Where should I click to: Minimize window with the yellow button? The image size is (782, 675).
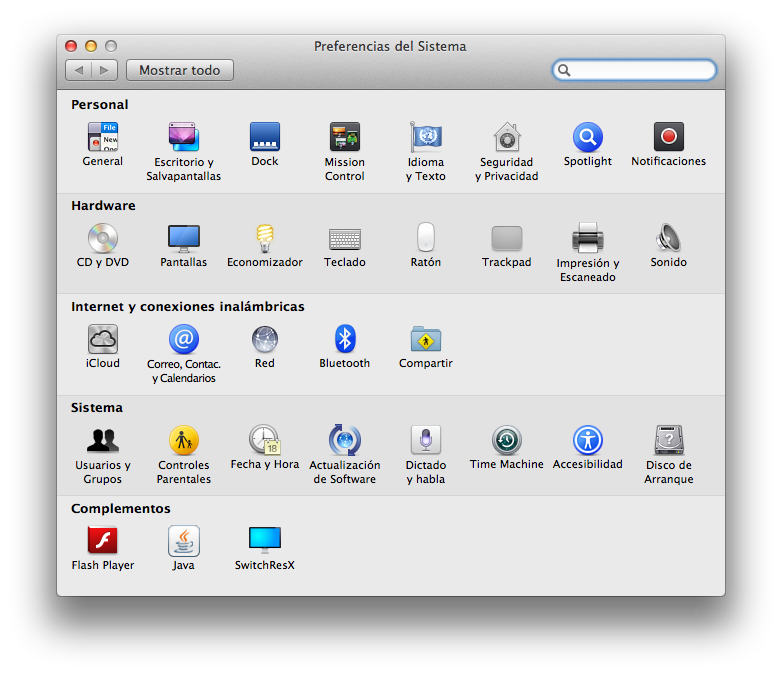click(91, 46)
